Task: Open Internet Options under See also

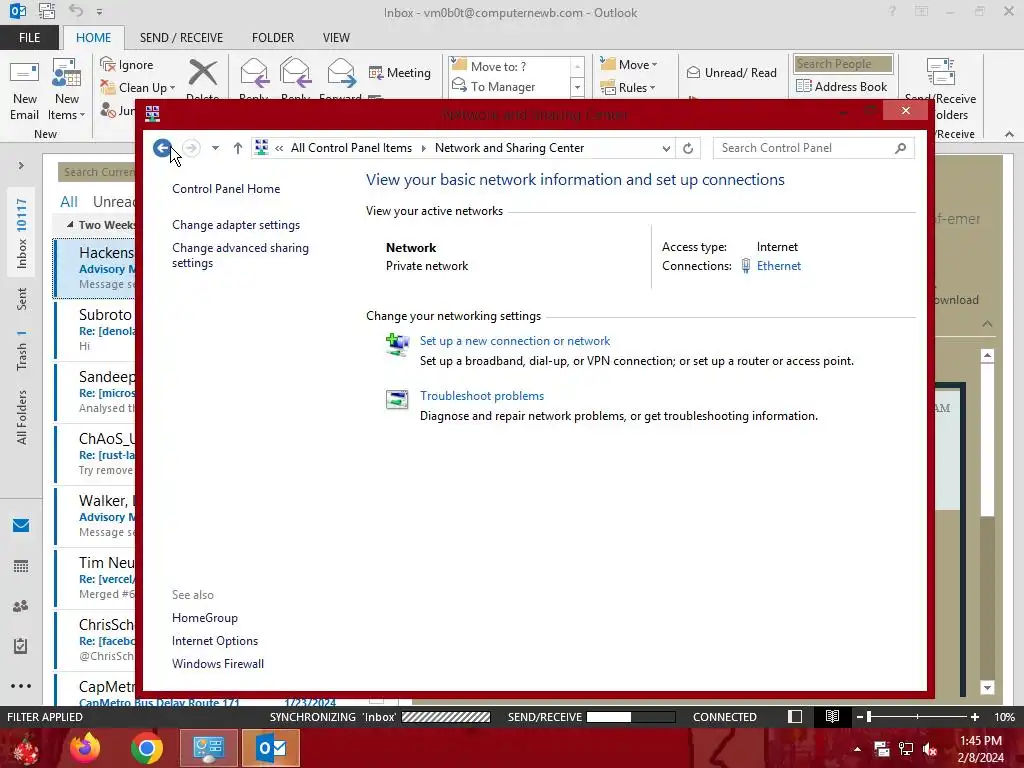Action: pyautogui.click(x=215, y=641)
